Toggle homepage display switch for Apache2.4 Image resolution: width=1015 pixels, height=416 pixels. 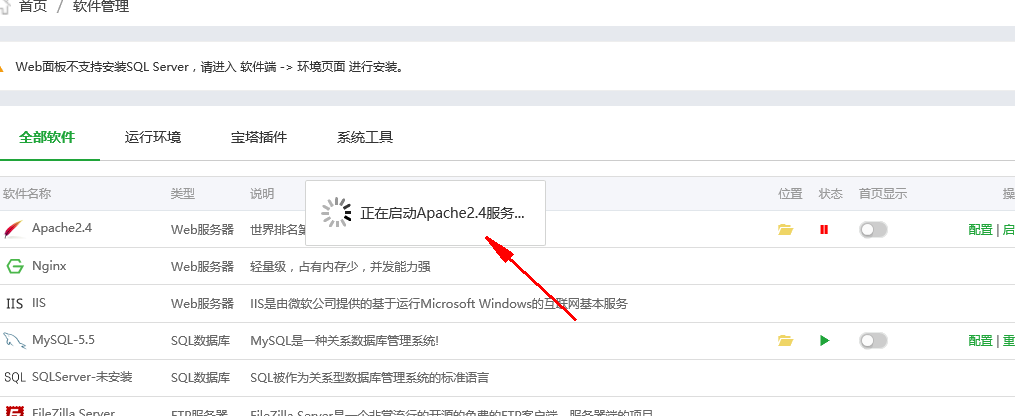pyautogui.click(x=873, y=230)
